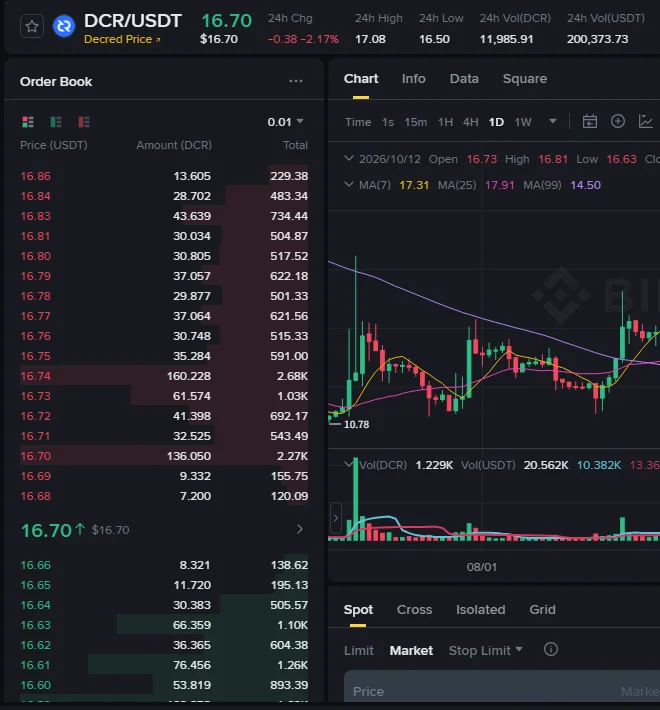Open the Stop Limit order type dropdown
Image resolution: width=660 pixels, height=710 pixels.
485,651
